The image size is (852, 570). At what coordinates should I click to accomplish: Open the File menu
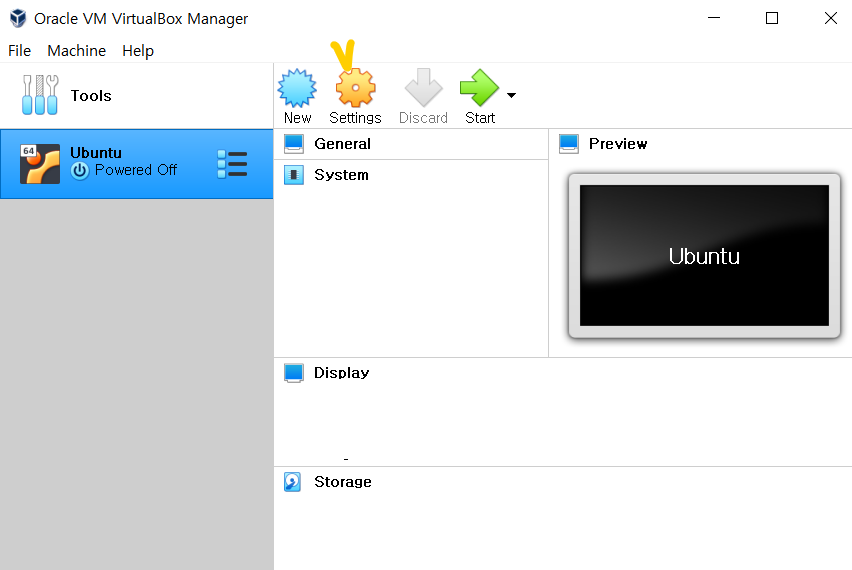[x=20, y=51]
